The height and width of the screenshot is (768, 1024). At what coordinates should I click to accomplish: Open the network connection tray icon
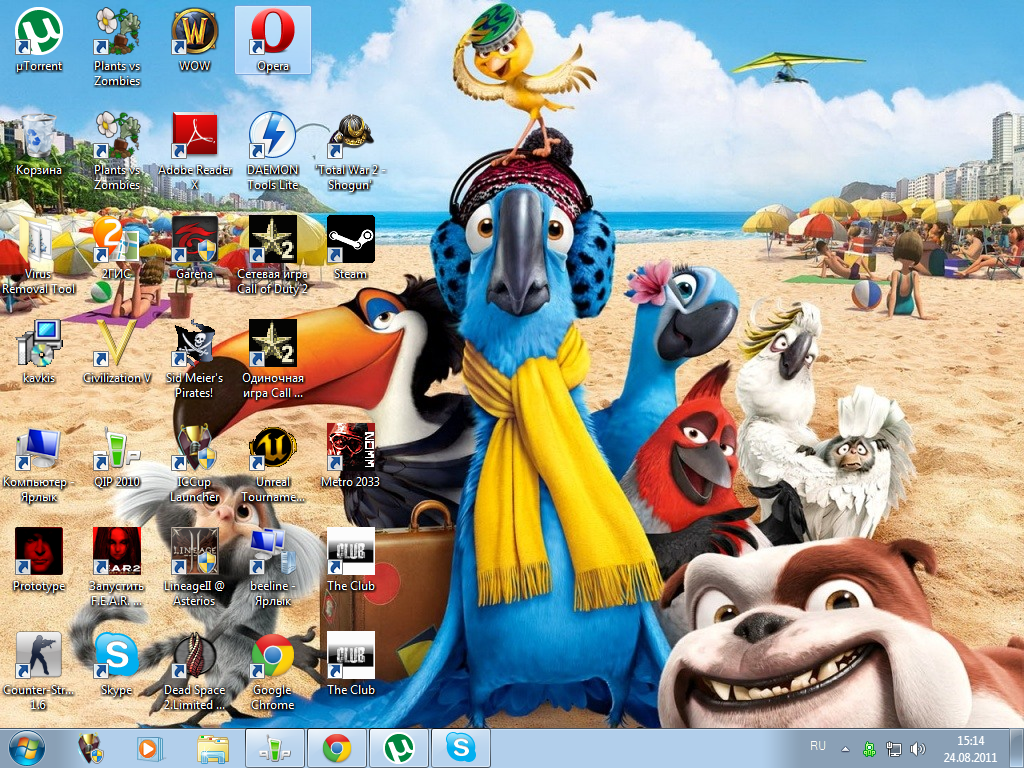pos(893,749)
